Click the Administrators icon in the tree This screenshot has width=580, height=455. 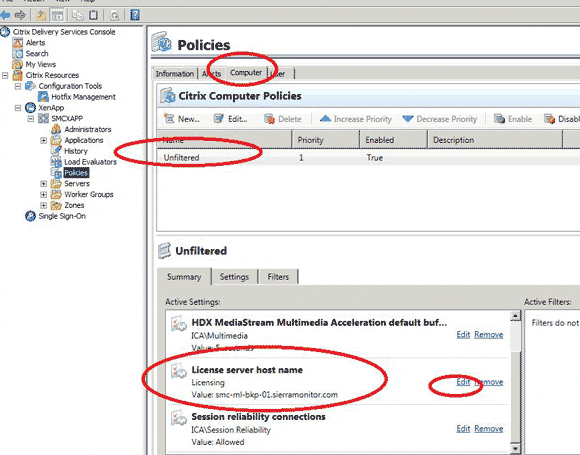(56, 129)
